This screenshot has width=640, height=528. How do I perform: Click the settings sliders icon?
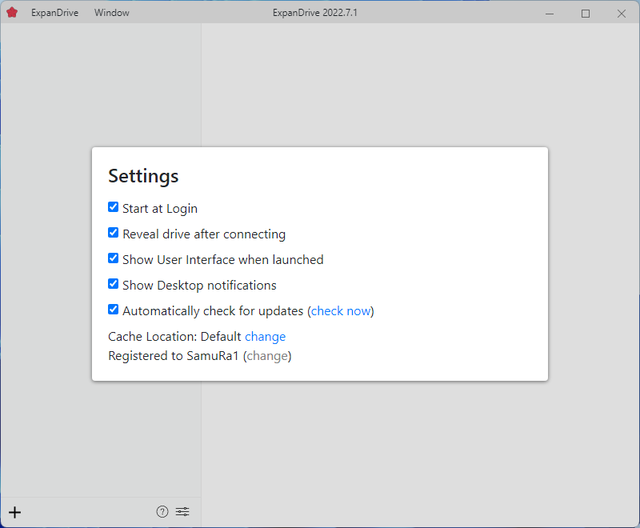(x=182, y=512)
